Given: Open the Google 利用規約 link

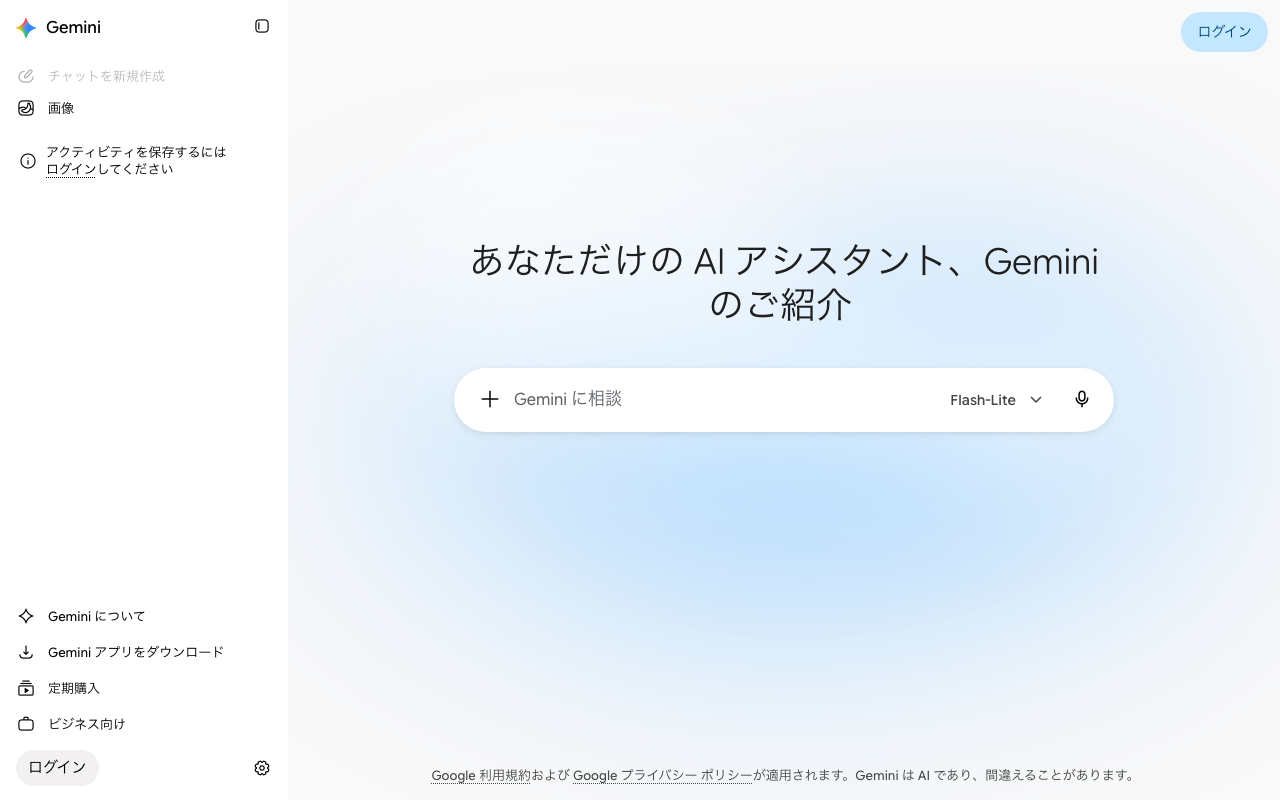Looking at the screenshot, I should pyautogui.click(x=481, y=775).
